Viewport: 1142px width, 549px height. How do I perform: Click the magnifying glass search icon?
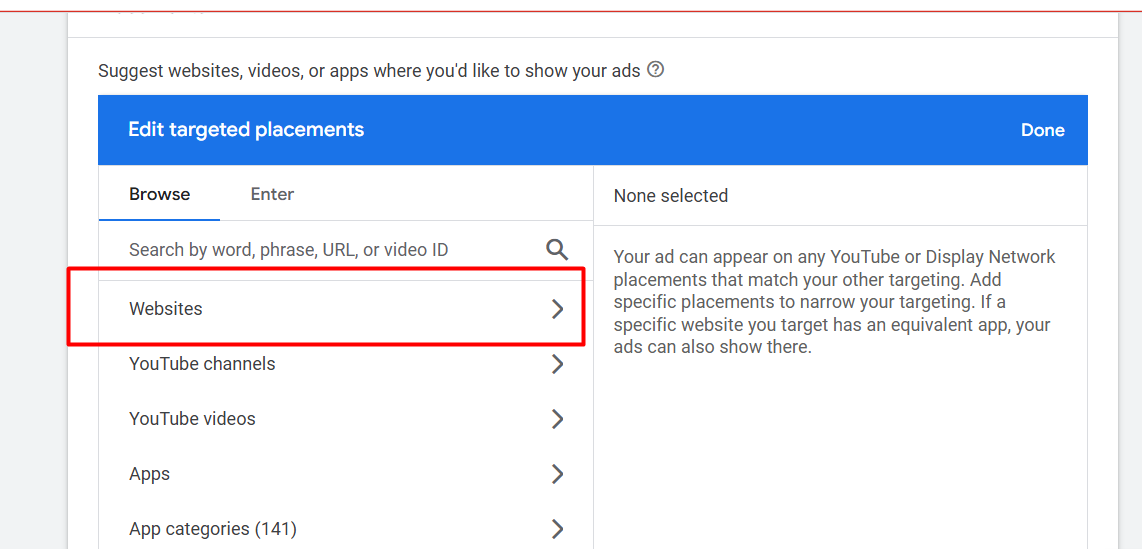point(557,250)
